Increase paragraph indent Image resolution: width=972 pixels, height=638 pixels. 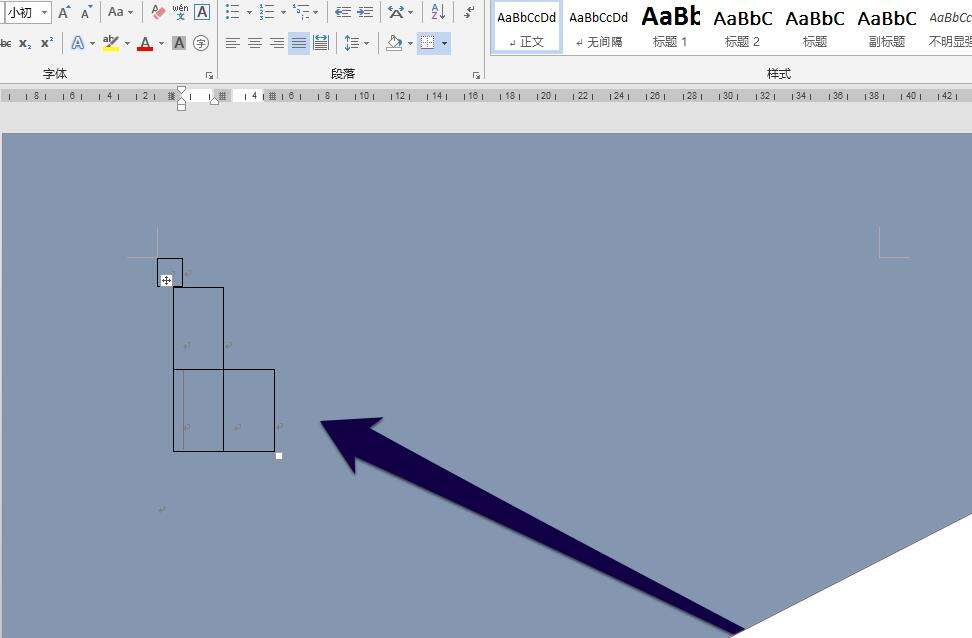(x=365, y=12)
